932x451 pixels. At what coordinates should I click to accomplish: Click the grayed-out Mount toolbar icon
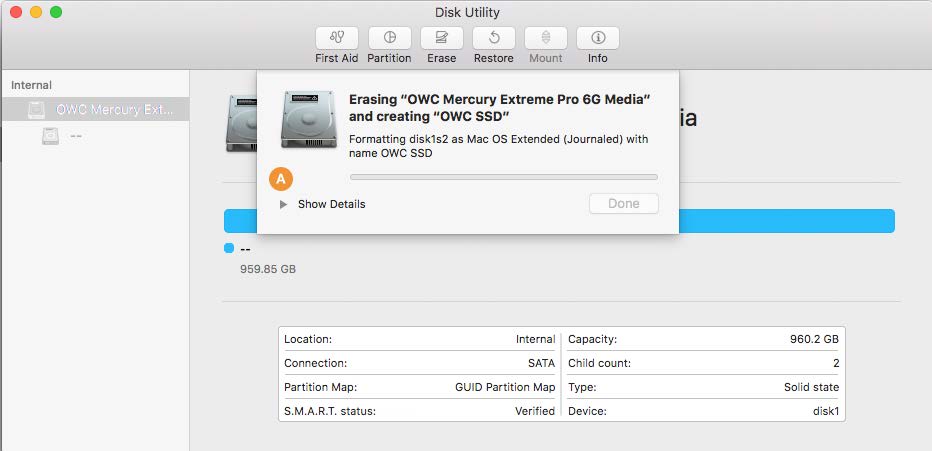point(545,38)
